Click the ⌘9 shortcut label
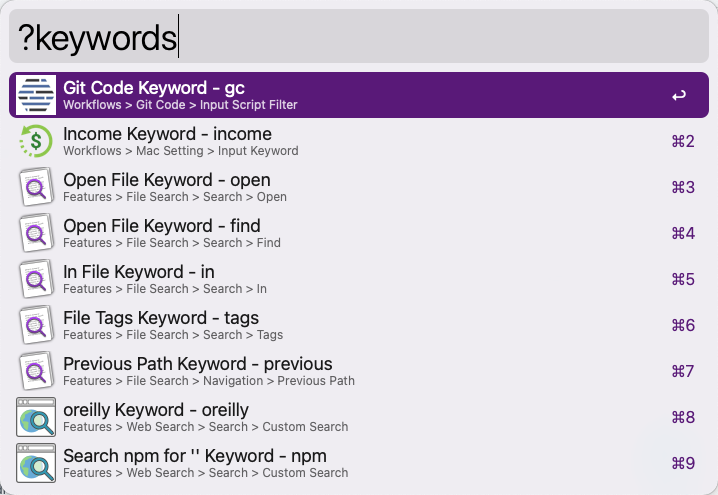 683,463
